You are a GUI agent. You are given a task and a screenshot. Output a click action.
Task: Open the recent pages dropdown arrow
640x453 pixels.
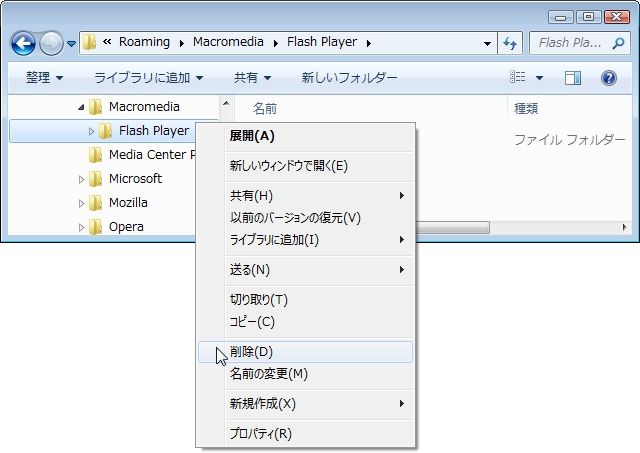click(71, 43)
